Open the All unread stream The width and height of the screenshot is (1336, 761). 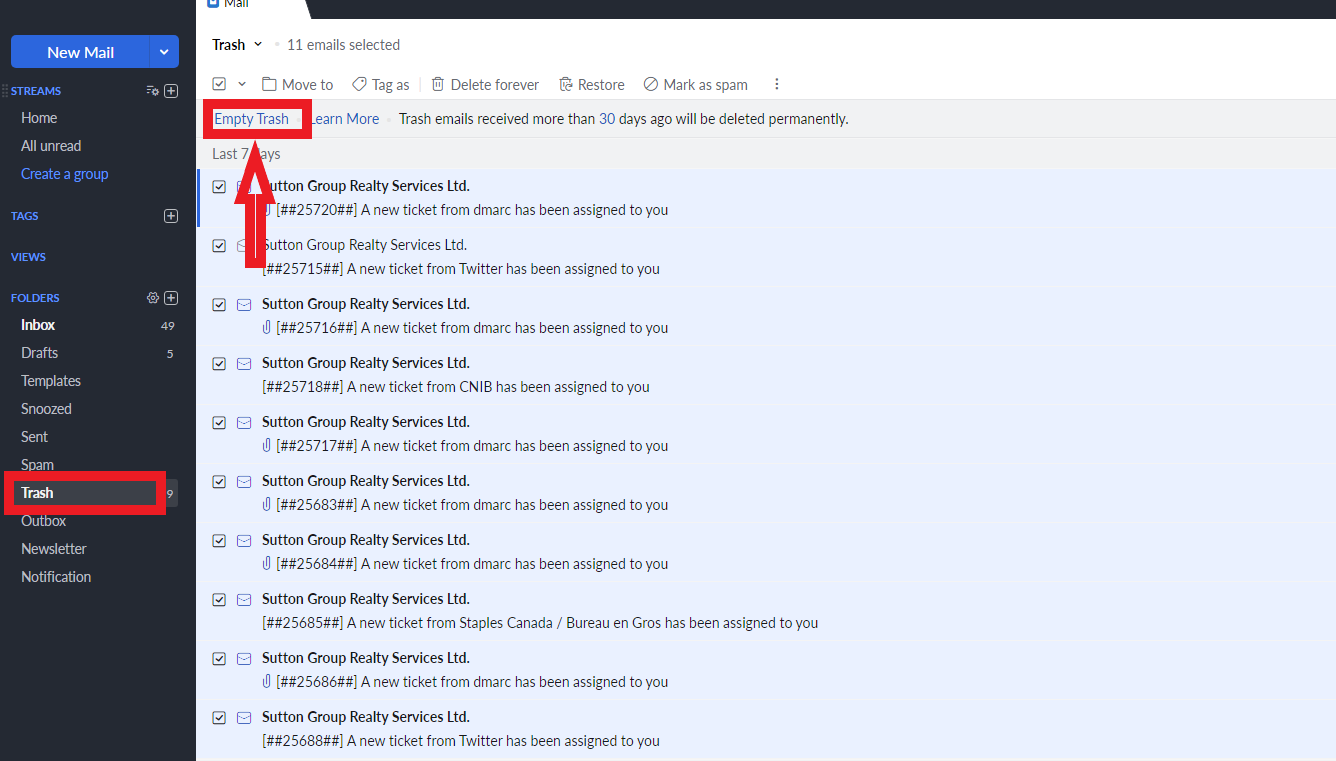51,146
